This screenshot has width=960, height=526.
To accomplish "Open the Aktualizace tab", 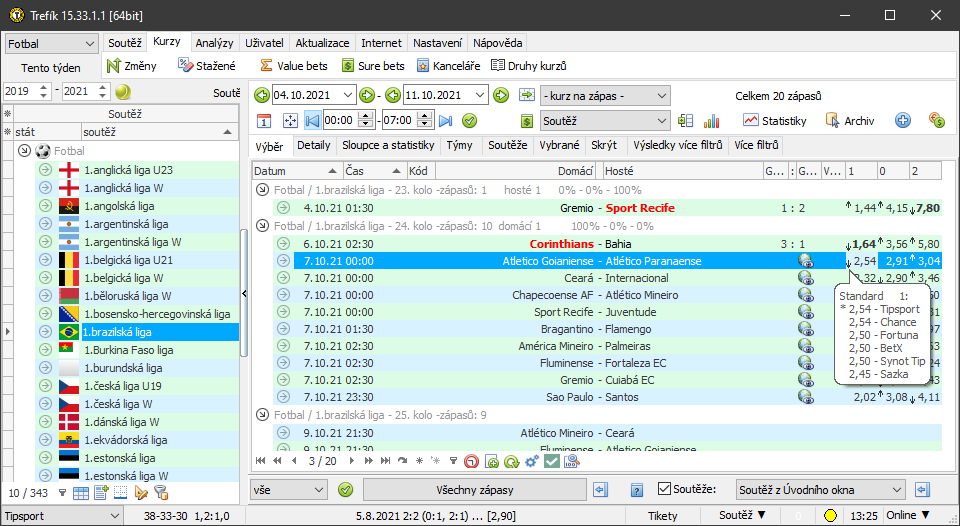I will (322, 43).
